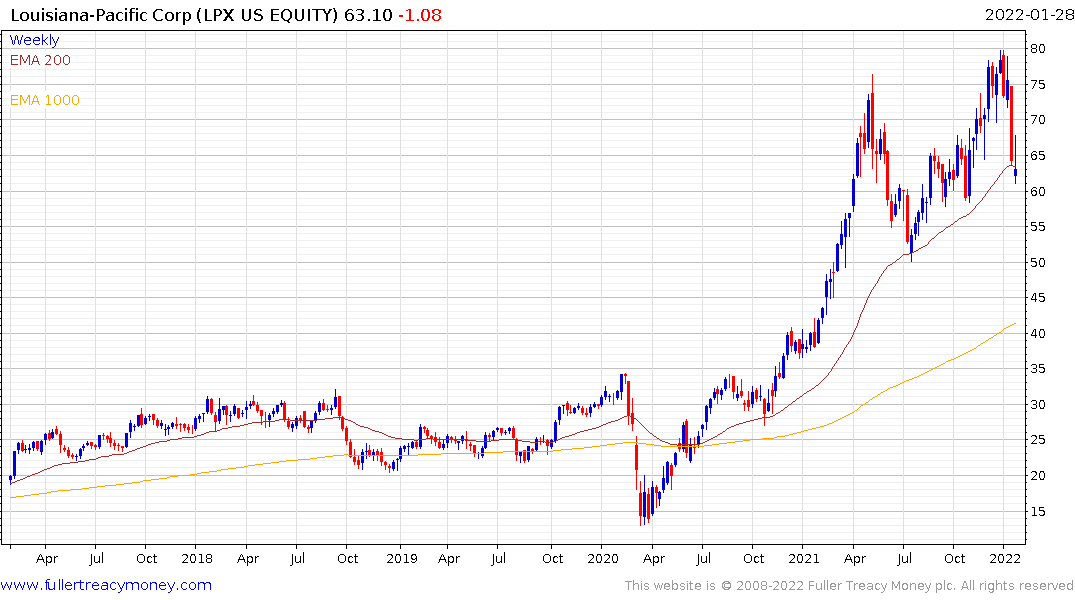This screenshot has width=1075, height=600.
Task: Click the 'Weekly' chart interval label
Action: click(34, 40)
